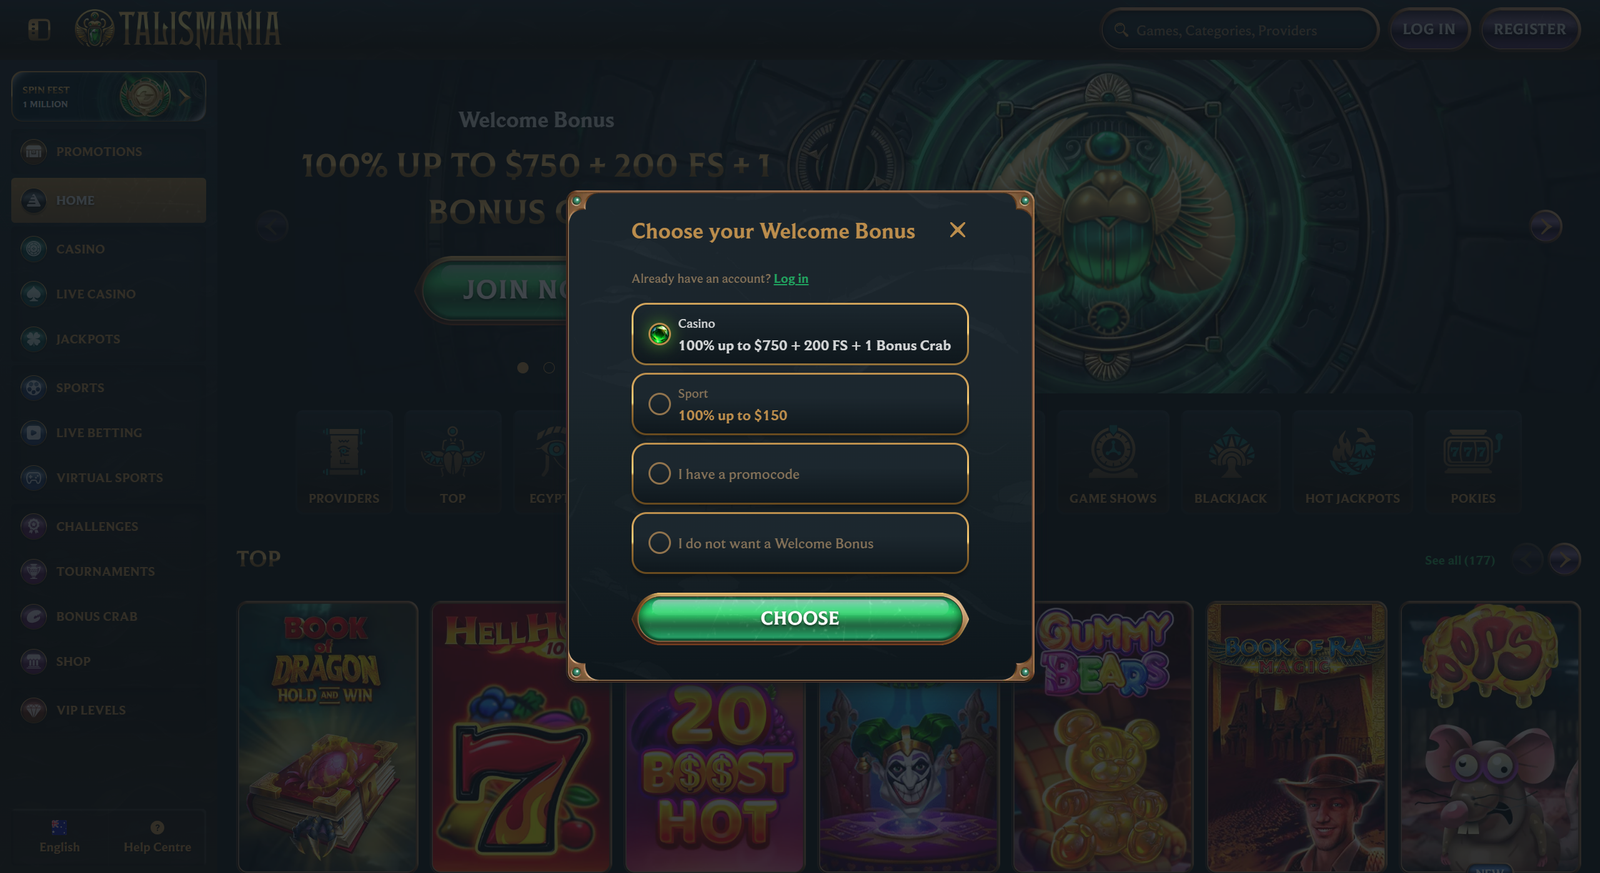Advance the Top games carousel right
The width and height of the screenshot is (1600, 873).
pyautogui.click(x=1564, y=559)
